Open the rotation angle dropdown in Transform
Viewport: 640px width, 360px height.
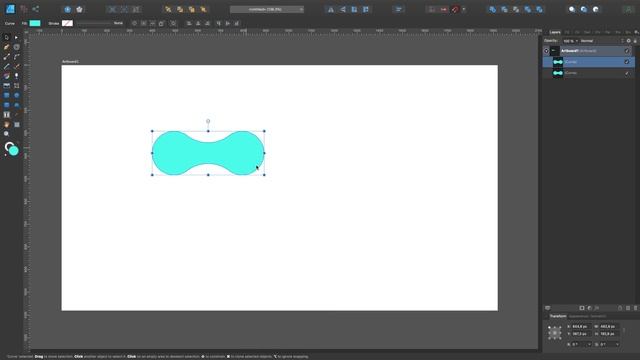[x=589, y=344]
